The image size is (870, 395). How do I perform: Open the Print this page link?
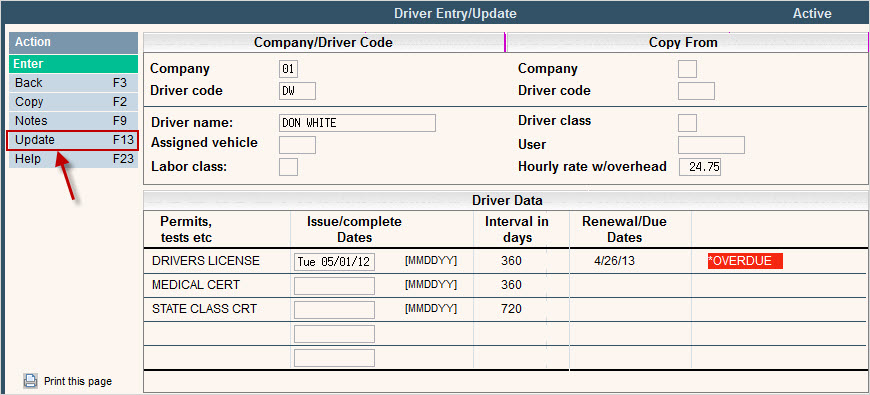pos(78,382)
